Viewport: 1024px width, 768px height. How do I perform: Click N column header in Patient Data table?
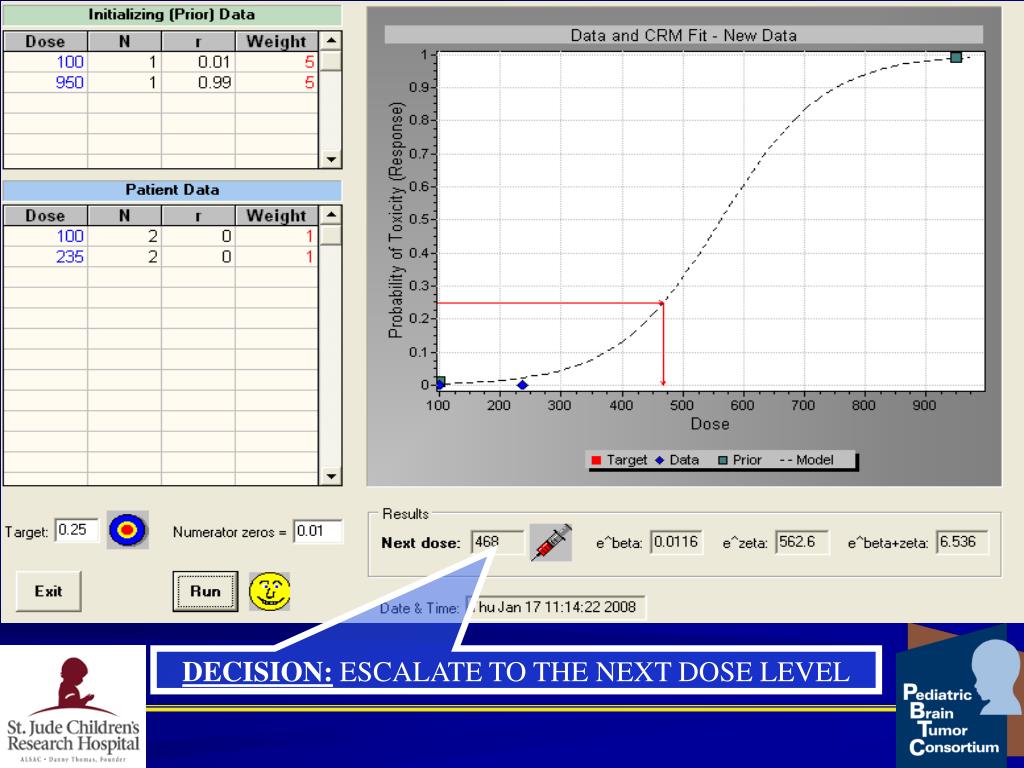pyautogui.click(x=124, y=216)
